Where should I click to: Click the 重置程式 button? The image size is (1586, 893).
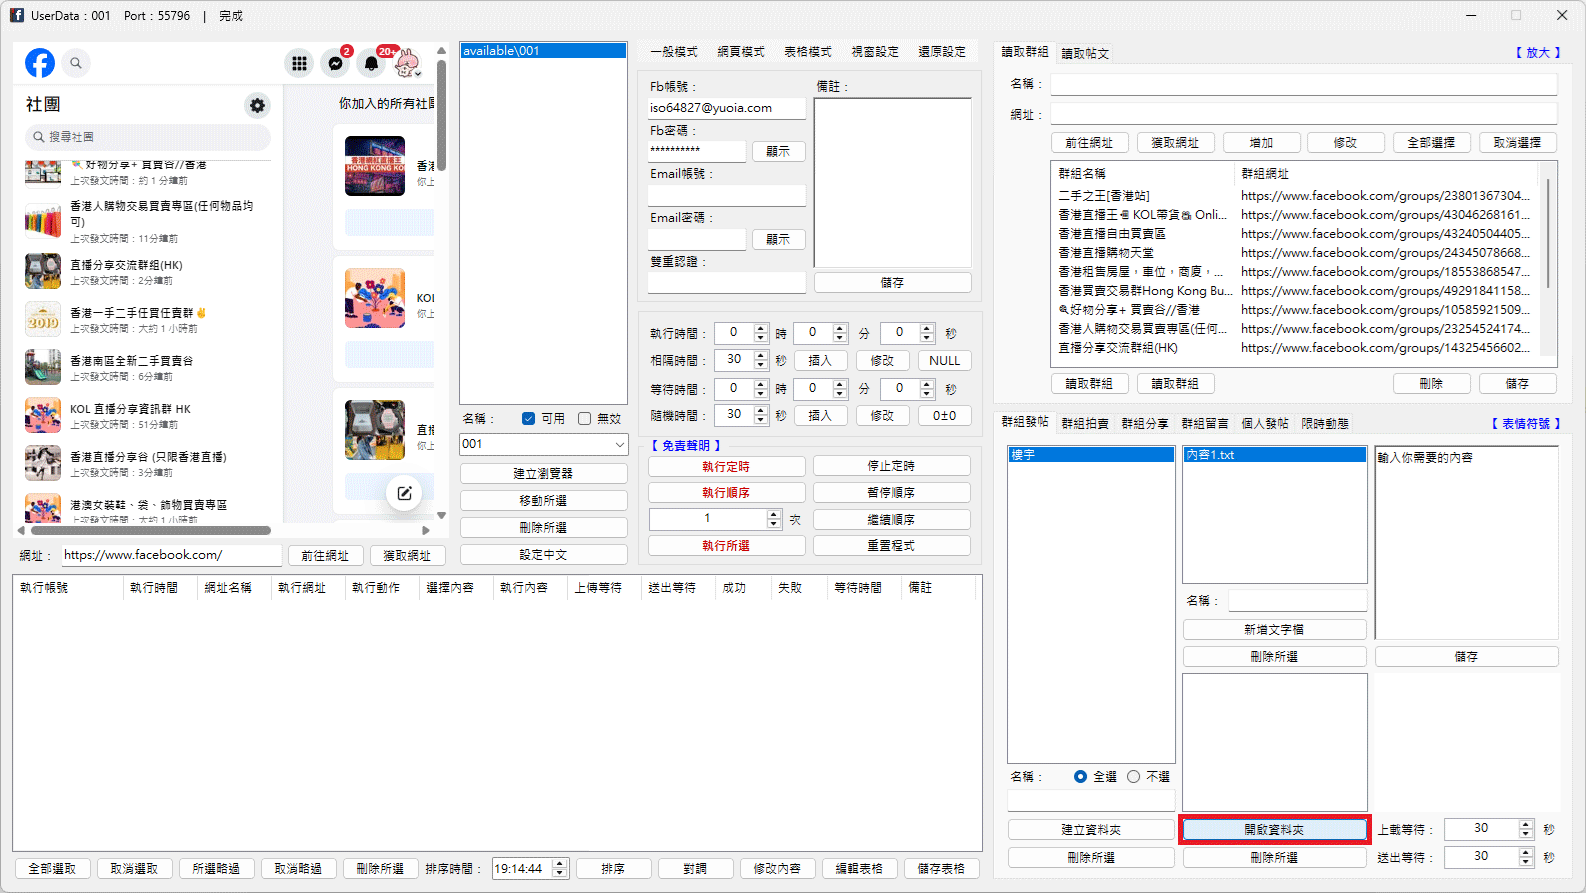pyautogui.click(x=891, y=546)
